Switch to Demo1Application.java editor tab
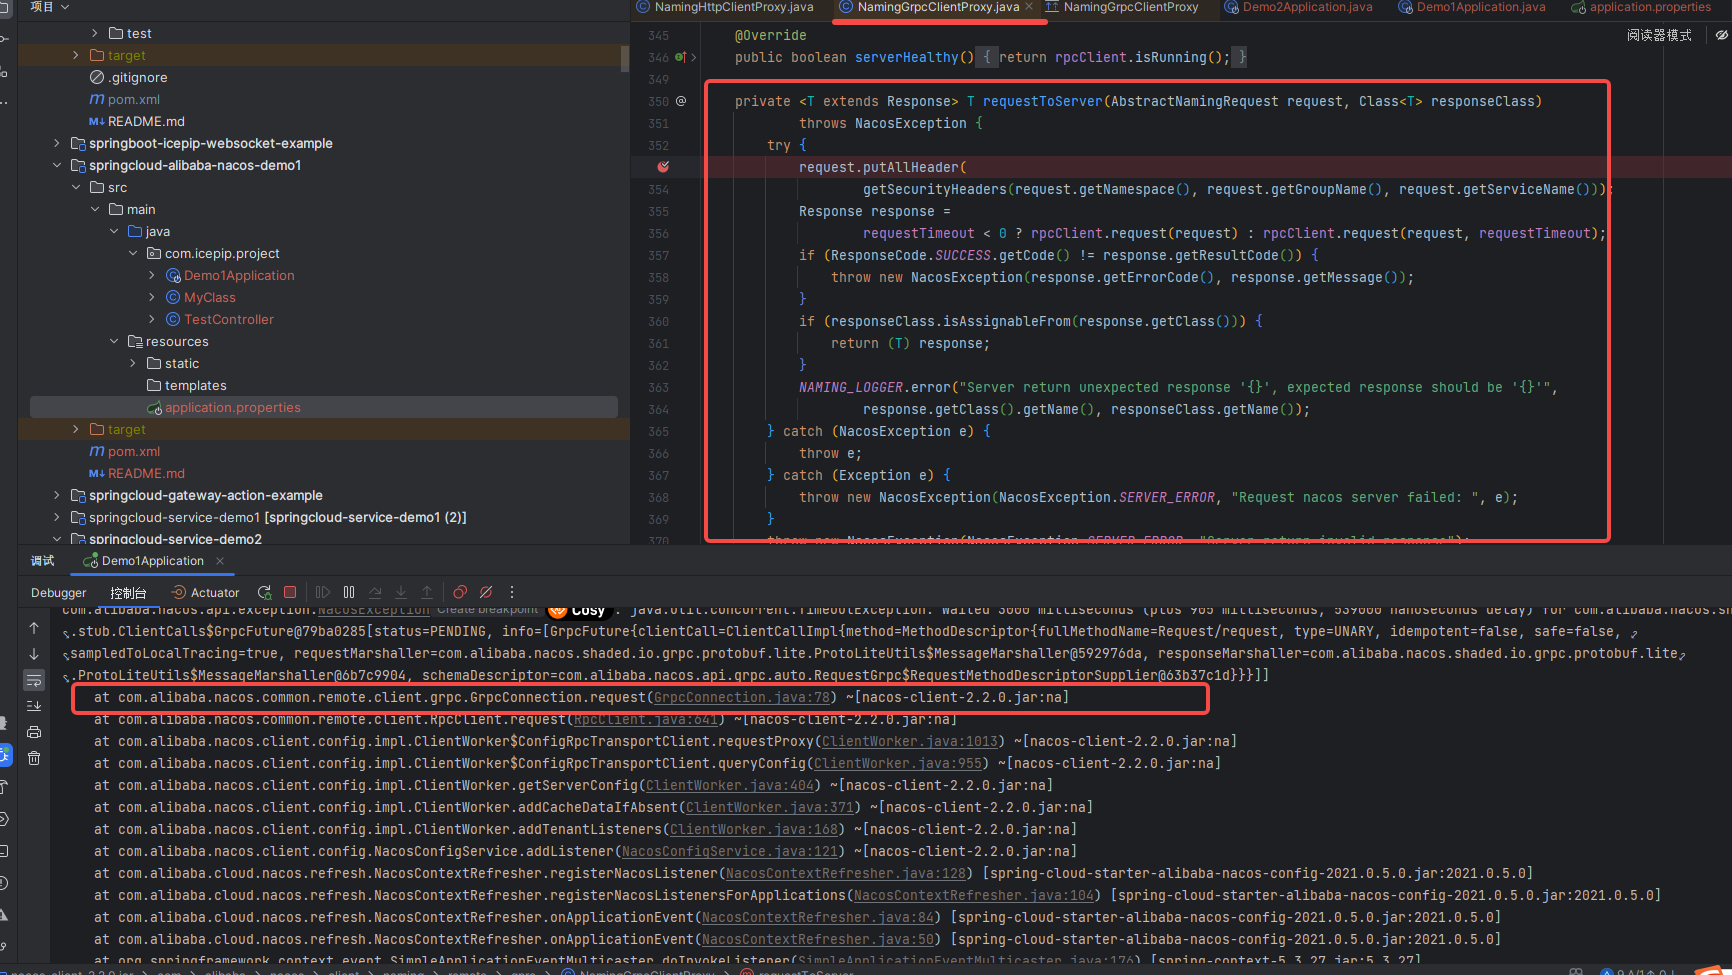Viewport: 1732px width, 975px height. pyautogui.click(x=1472, y=7)
